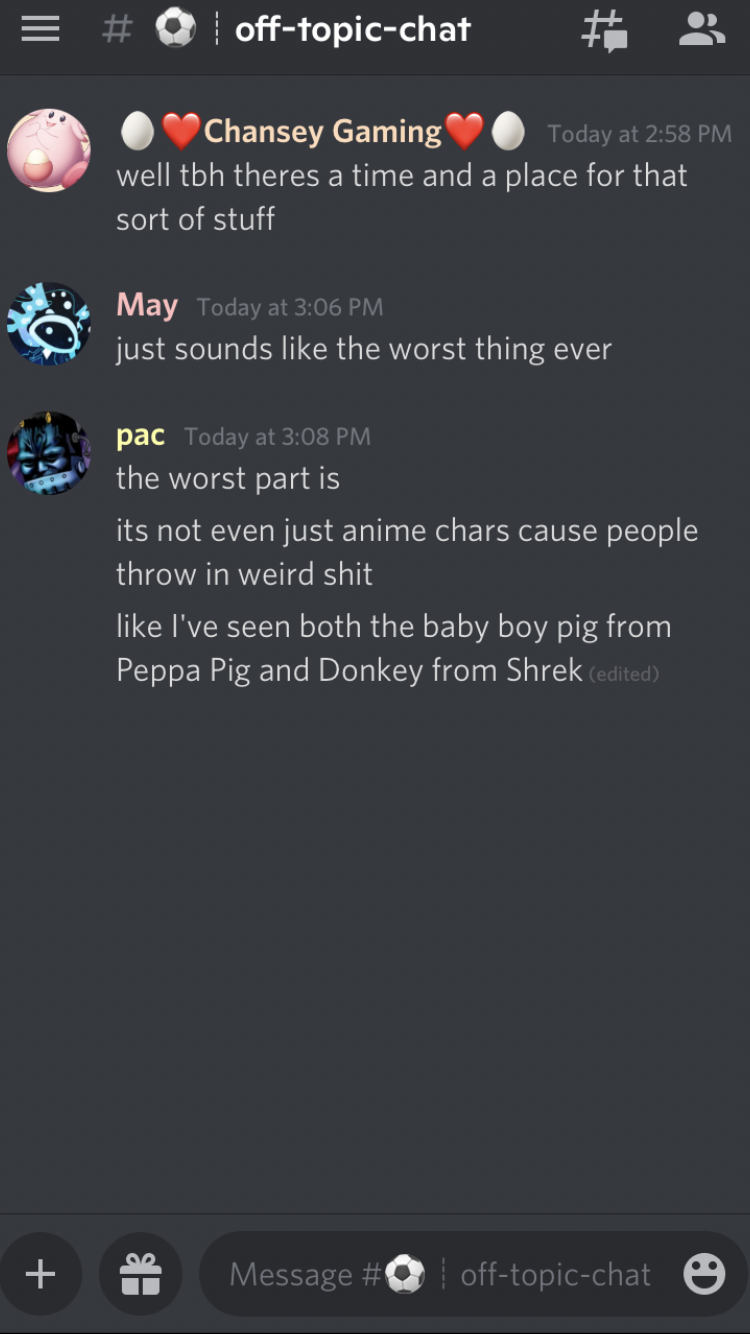Show the member list icon
The image size is (750, 1334).
coord(702,29)
